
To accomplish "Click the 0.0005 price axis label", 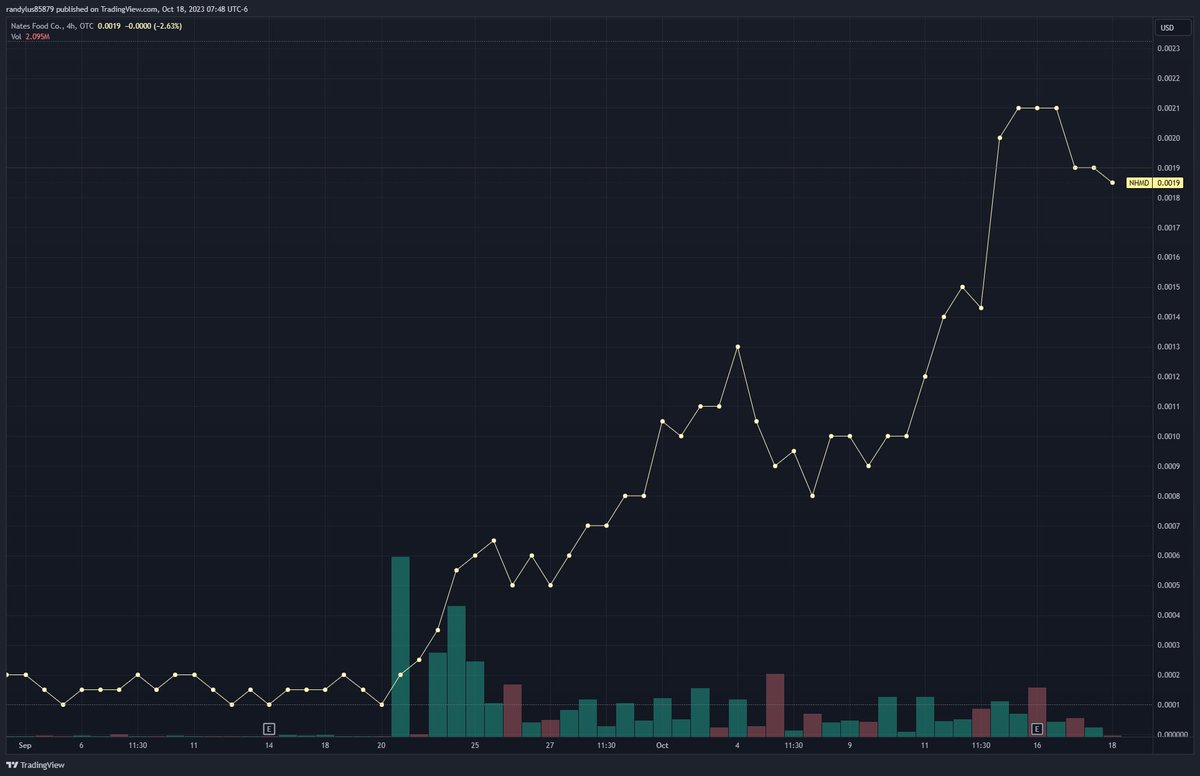I will click(x=1168, y=586).
